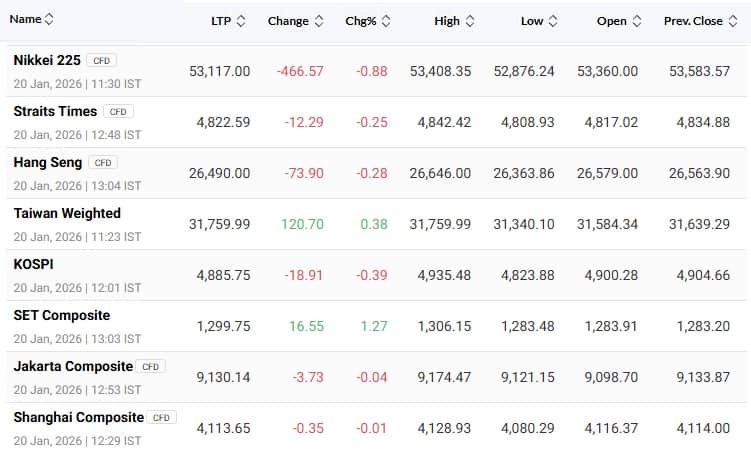Click the CFD badge next to Nikkei 225

(x=102, y=61)
